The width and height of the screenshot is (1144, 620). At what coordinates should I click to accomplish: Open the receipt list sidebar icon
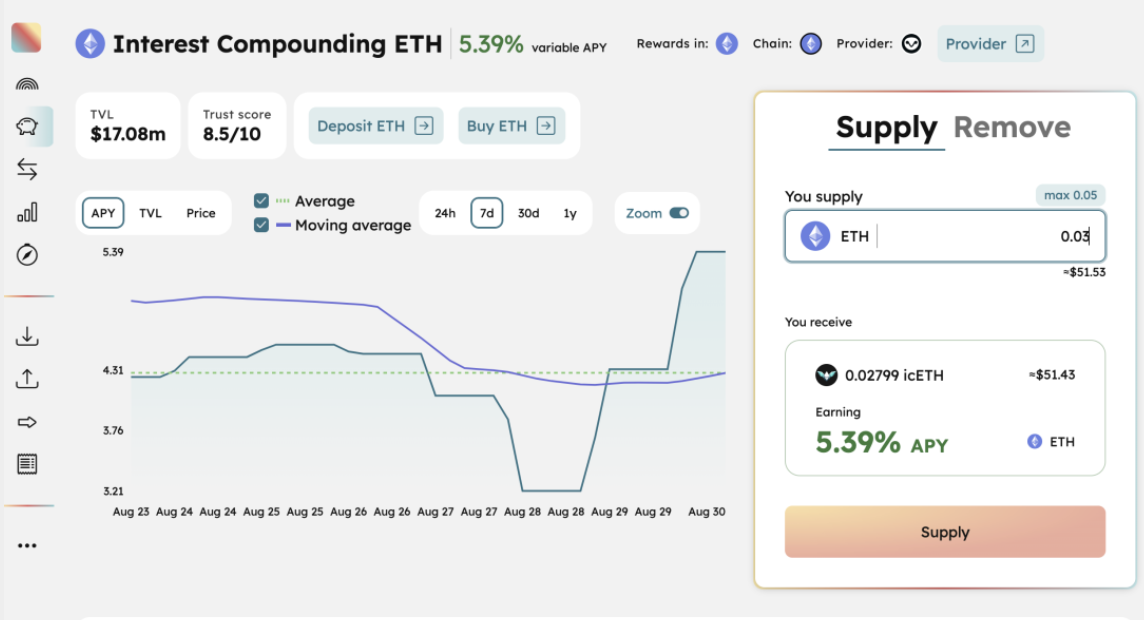(x=27, y=464)
